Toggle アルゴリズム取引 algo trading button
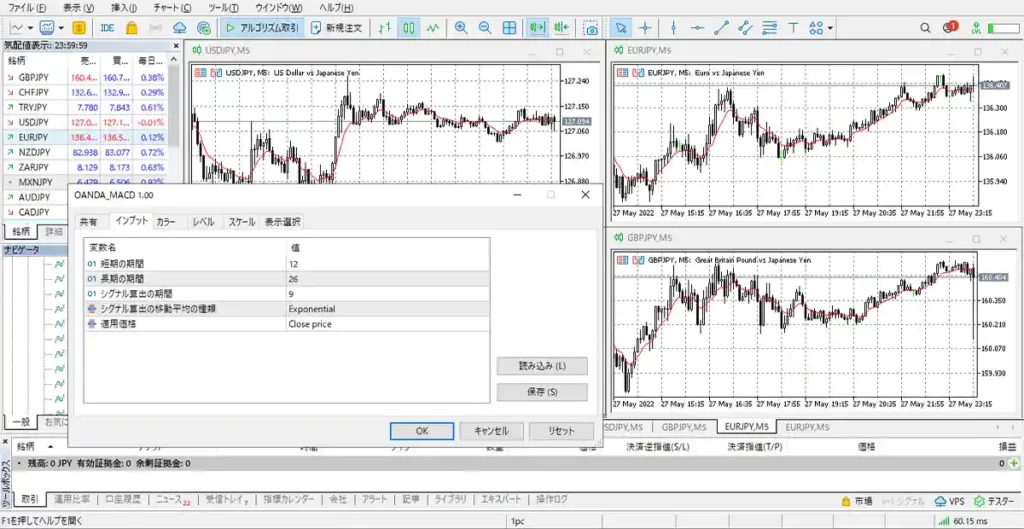Image resolution: width=1024 pixels, height=529 pixels. [x=261, y=28]
